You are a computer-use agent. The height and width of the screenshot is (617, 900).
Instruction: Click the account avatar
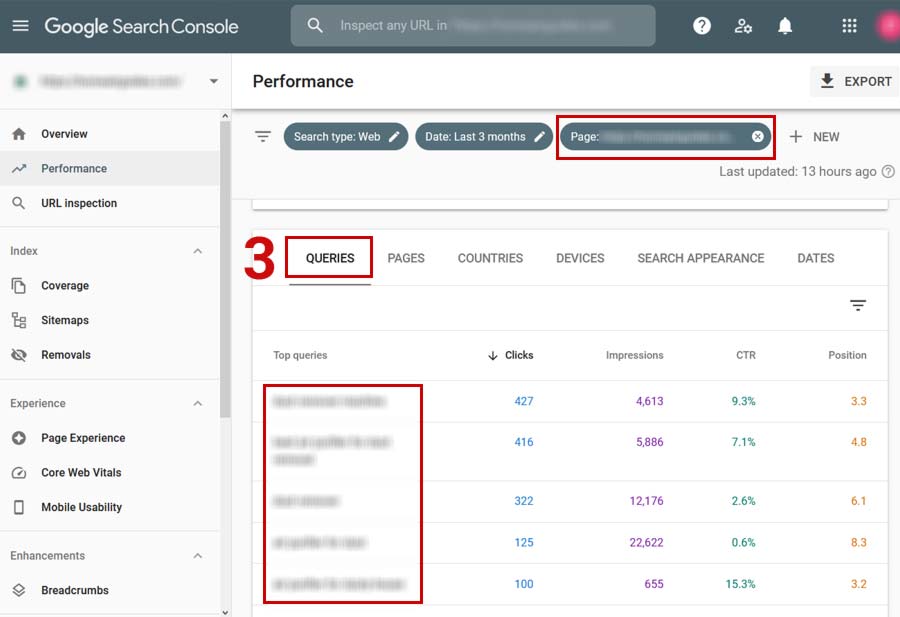[x=889, y=26]
